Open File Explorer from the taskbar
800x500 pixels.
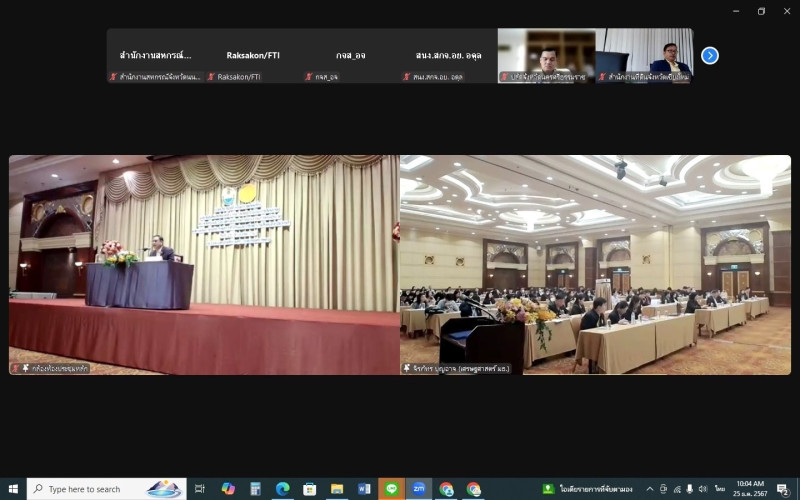pyautogui.click(x=337, y=489)
